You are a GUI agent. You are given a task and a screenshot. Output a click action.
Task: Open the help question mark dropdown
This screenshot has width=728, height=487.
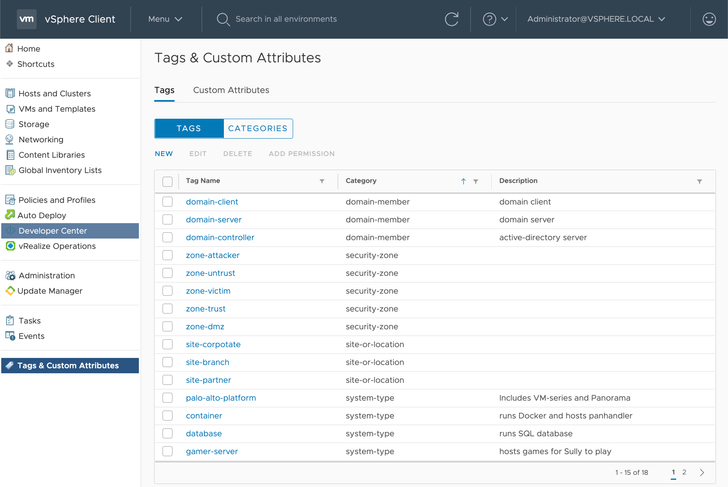click(x=495, y=19)
